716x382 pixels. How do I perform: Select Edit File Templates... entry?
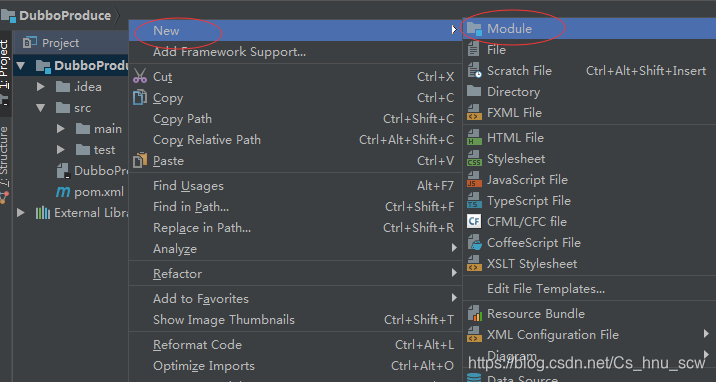point(590,288)
